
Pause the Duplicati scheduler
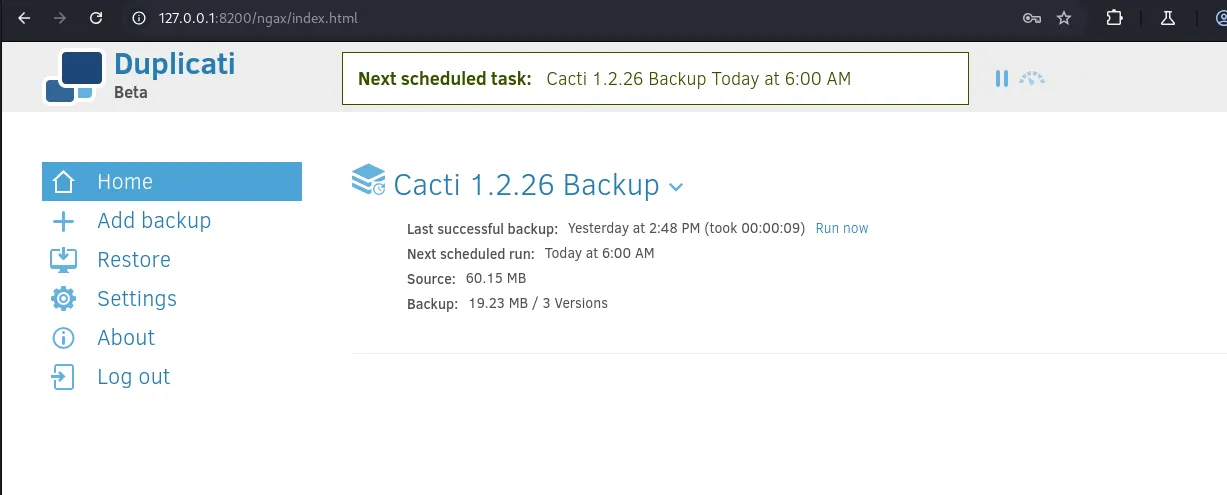pos(1001,78)
